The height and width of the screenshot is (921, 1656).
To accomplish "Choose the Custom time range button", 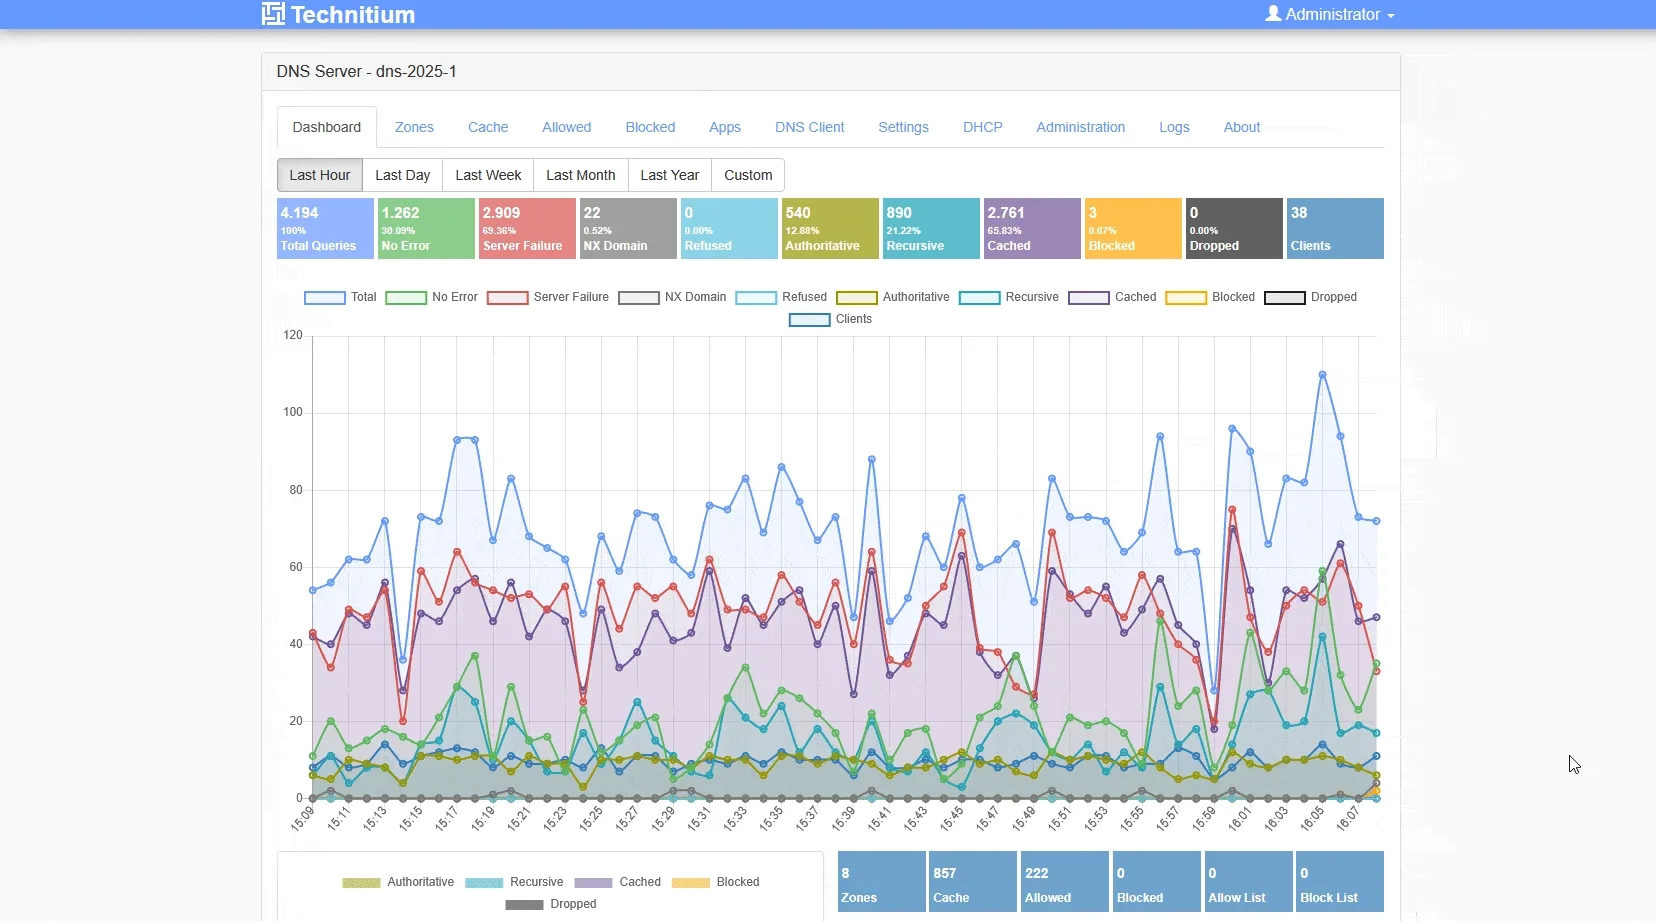I will click(x=748, y=175).
